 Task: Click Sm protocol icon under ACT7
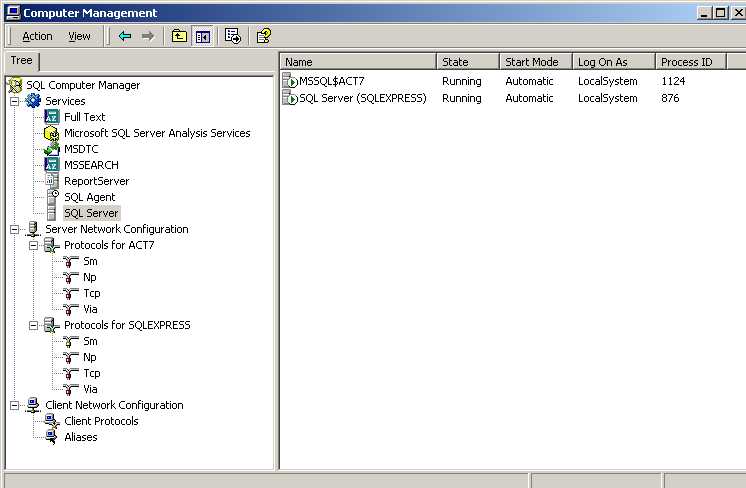(70, 262)
